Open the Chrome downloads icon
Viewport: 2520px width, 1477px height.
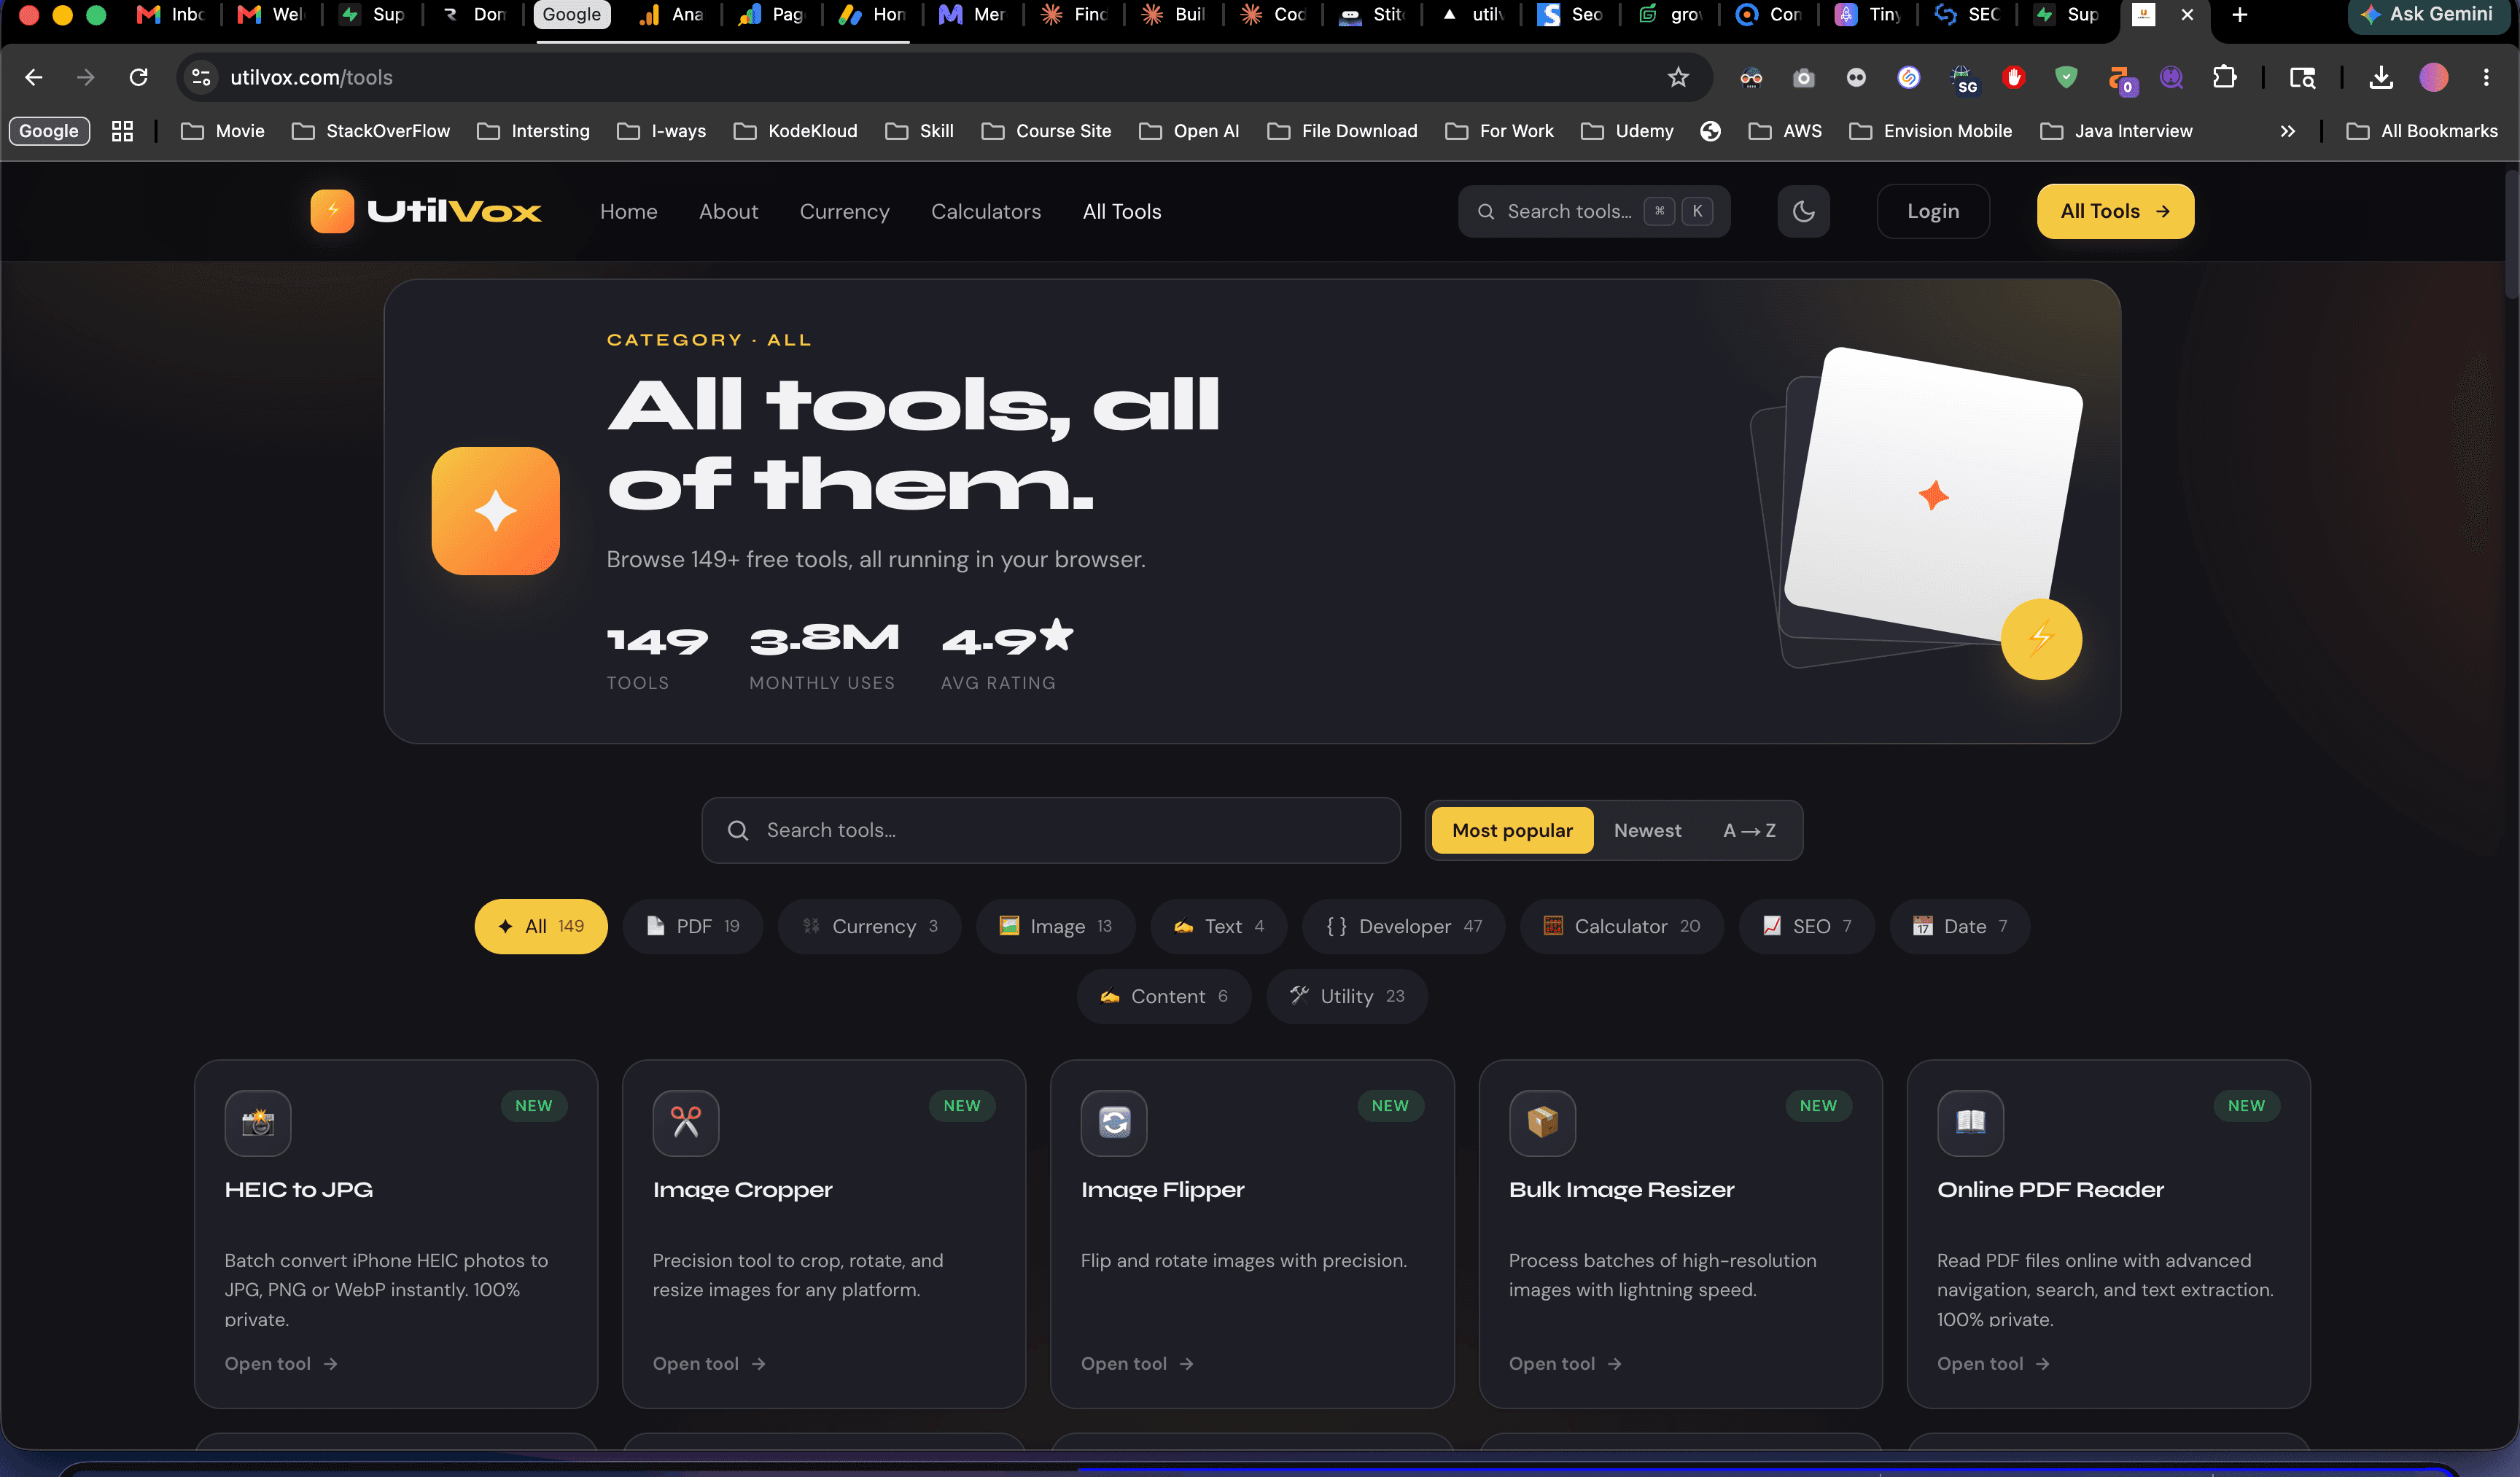click(x=2381, y=77)
